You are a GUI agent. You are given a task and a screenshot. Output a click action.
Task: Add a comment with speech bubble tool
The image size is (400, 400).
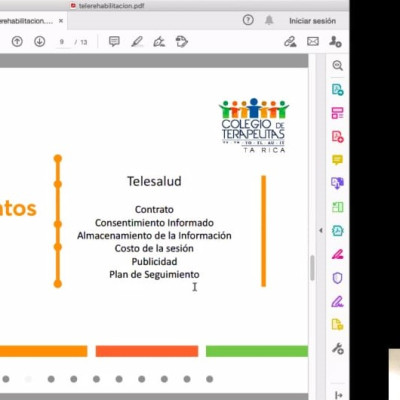(114, 42)
